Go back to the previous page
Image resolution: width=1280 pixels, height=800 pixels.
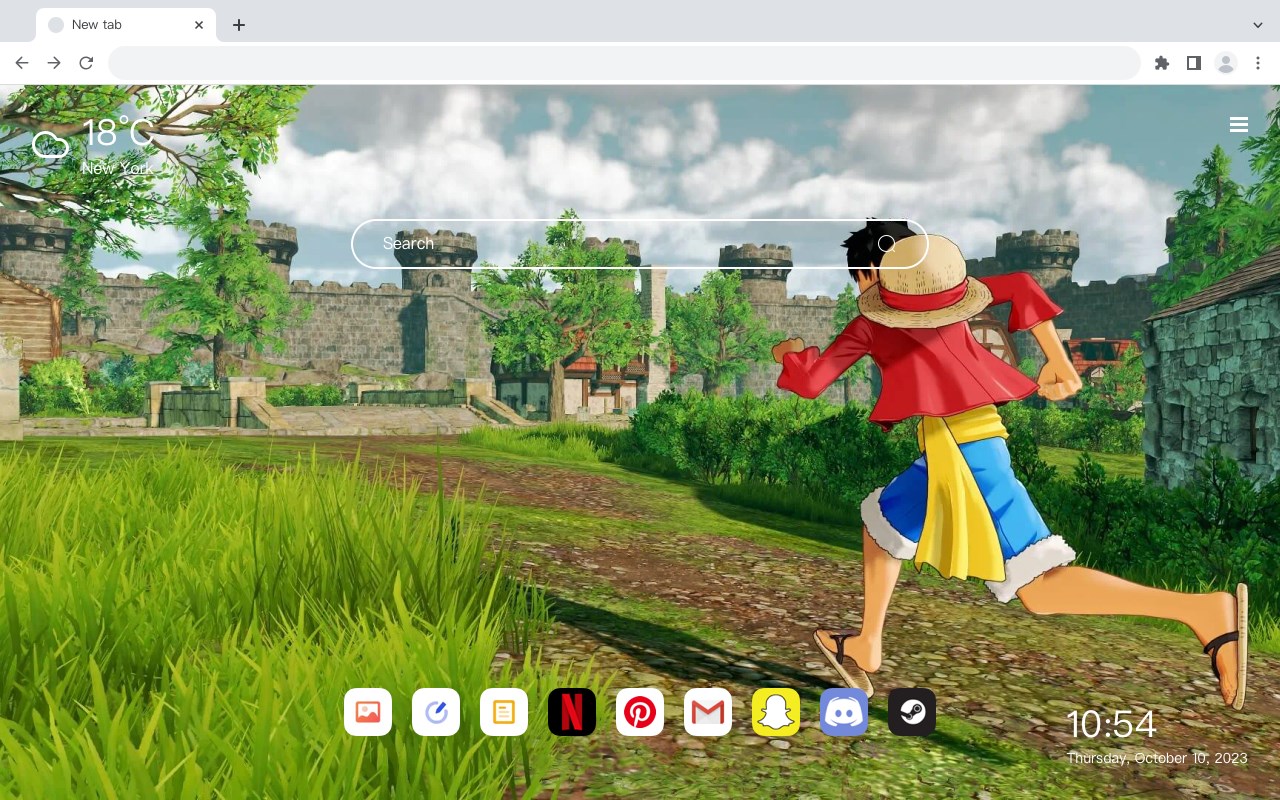pos(22,63)
